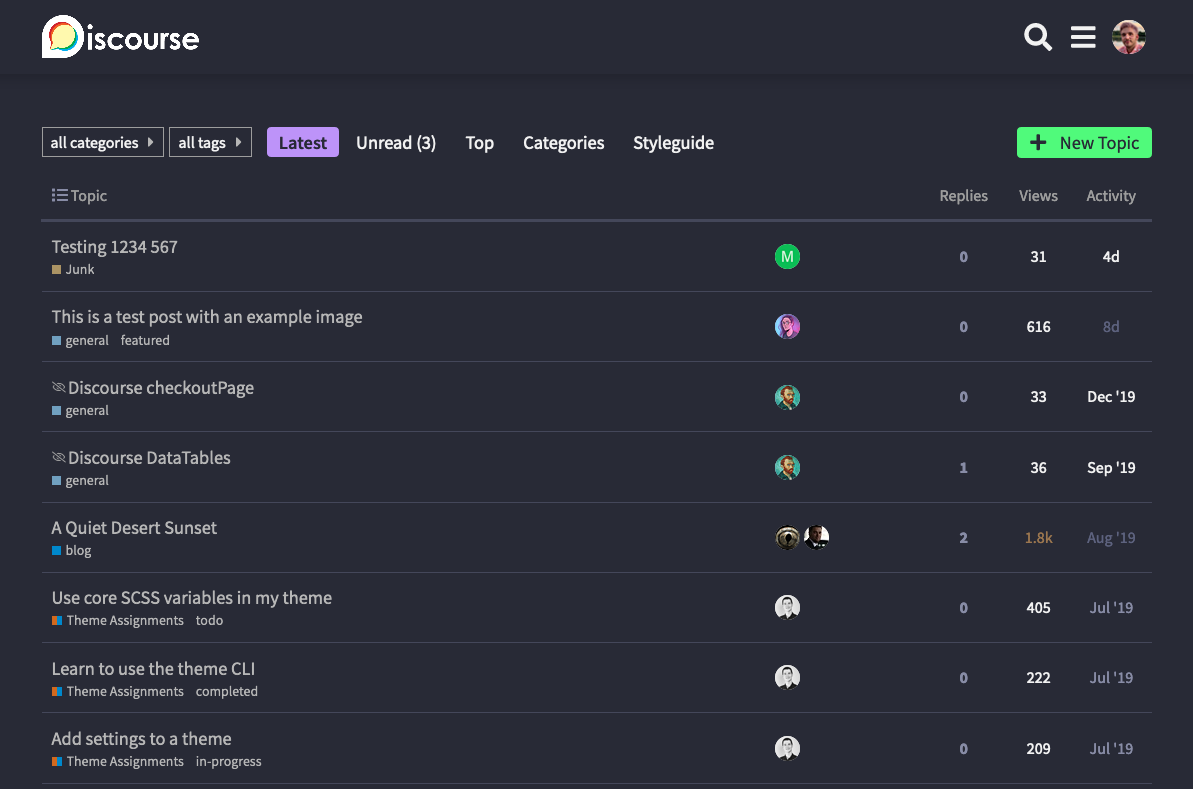Open the all categories dropdown
The height and width of the screenshot is (789, 1193).
(x=102, y=141)
